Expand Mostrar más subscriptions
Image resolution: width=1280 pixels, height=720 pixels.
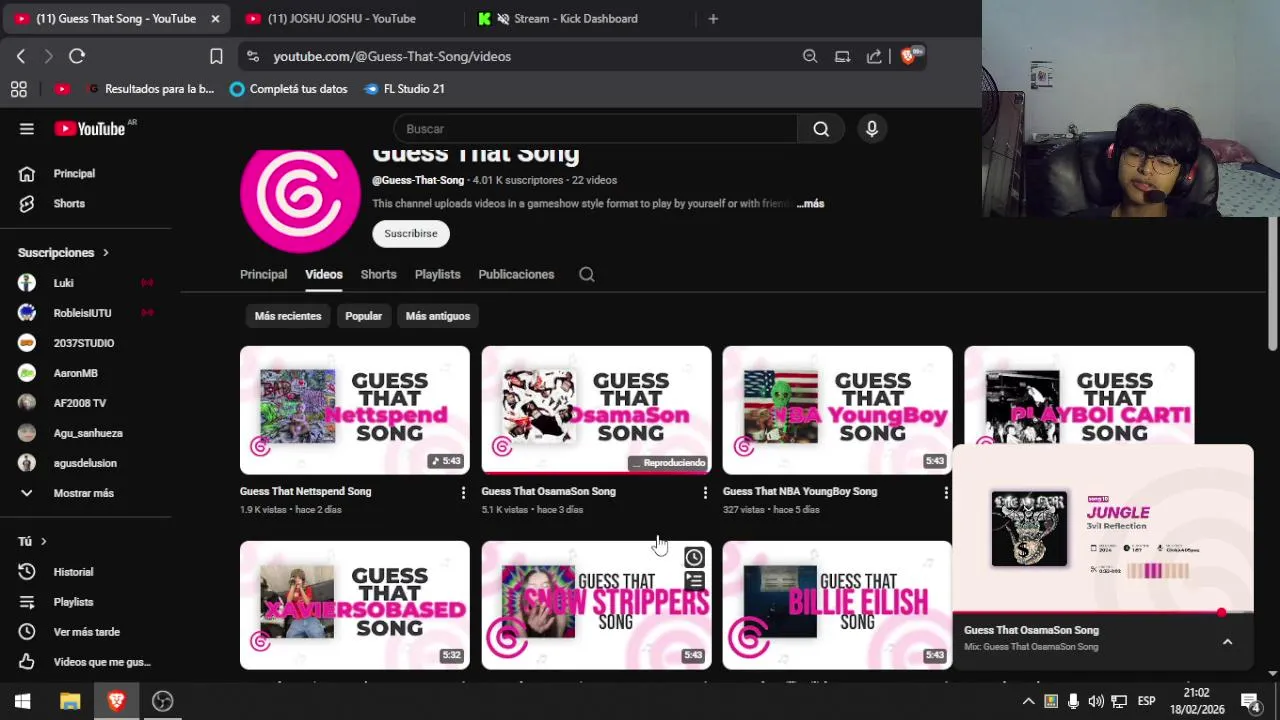pyautogui.click(x=85, y=493)
